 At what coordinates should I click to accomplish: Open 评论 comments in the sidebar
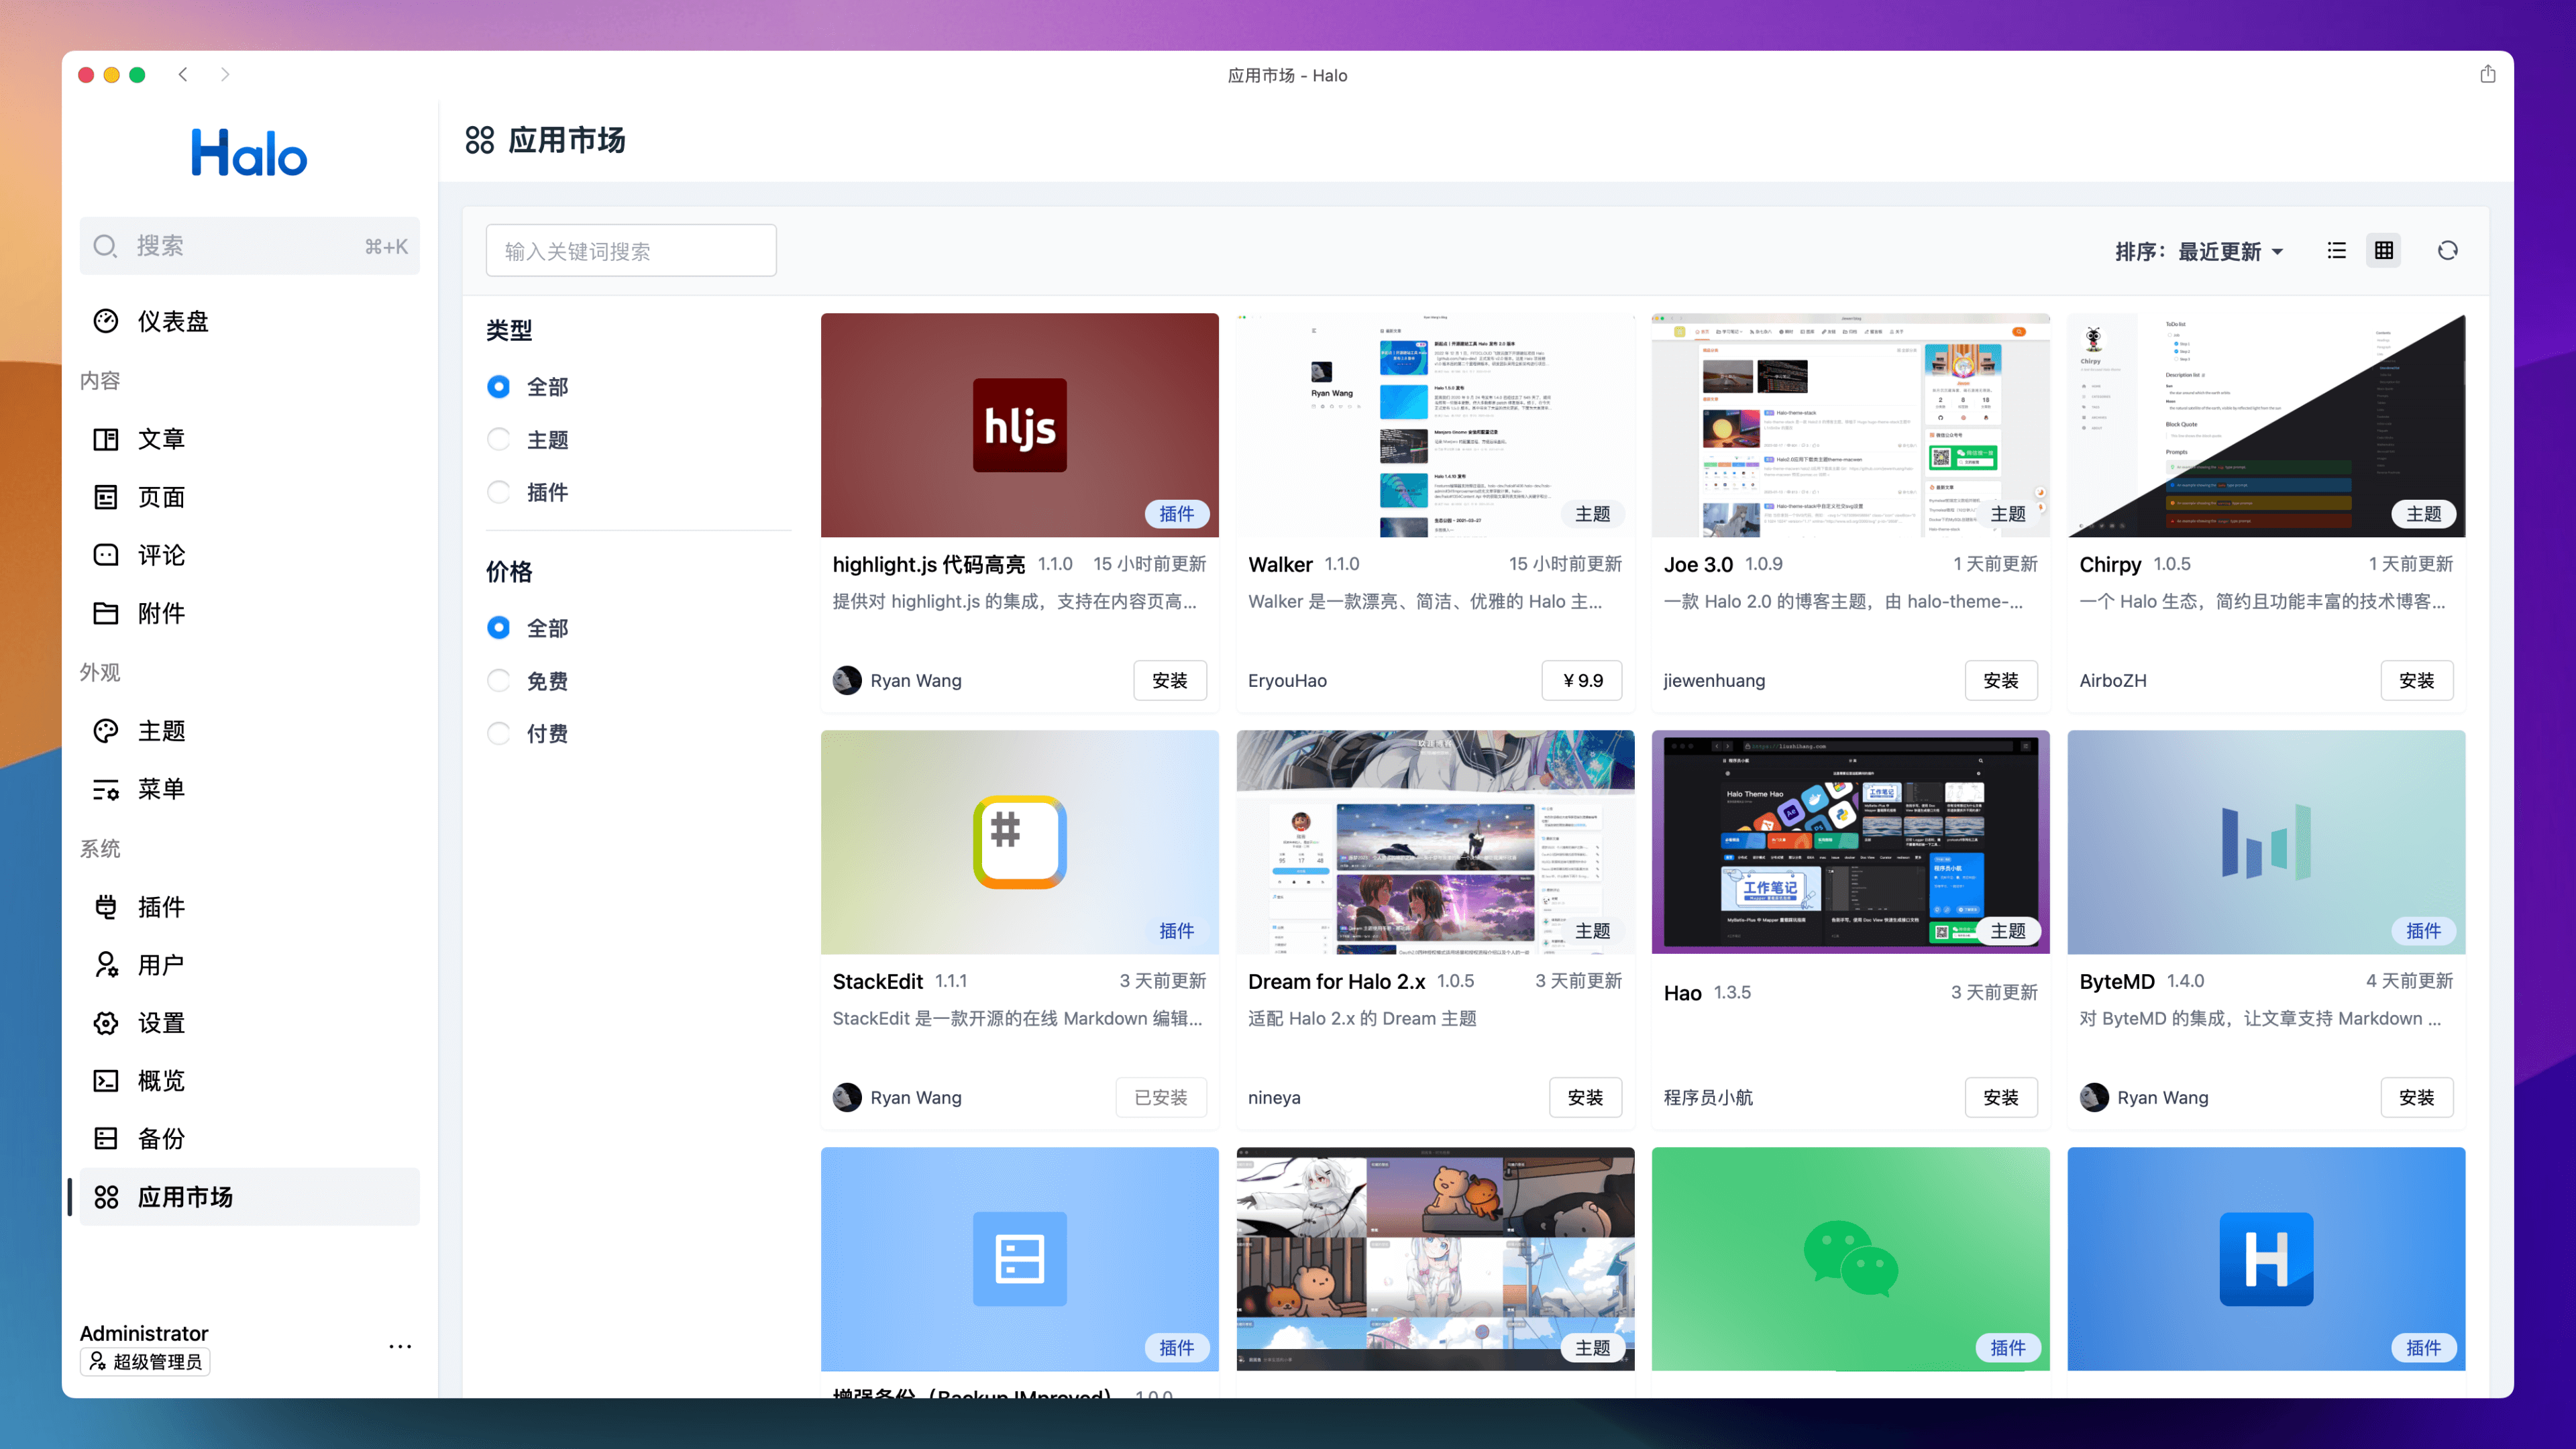(160, 555)
